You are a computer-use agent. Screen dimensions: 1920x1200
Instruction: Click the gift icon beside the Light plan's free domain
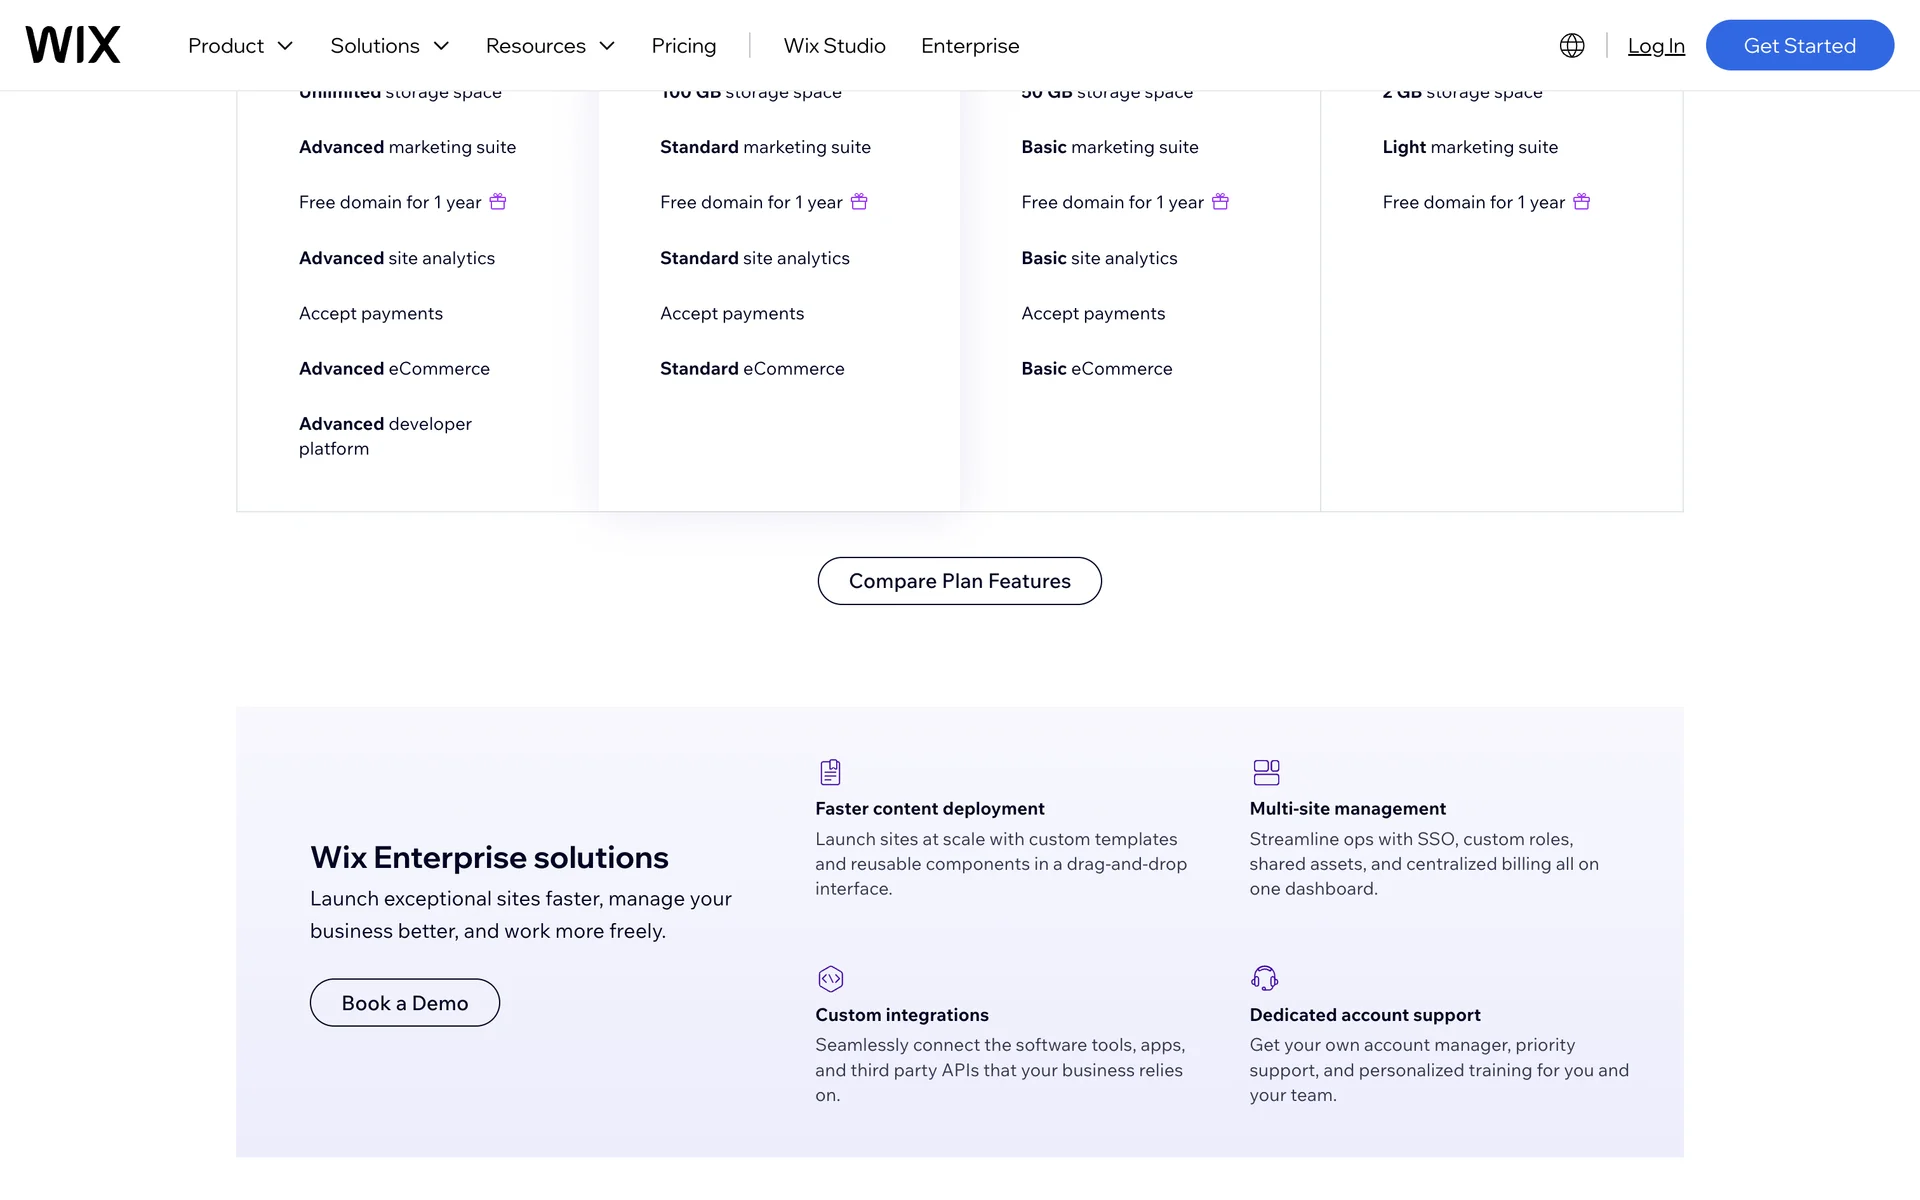[x=1581, y=202]
